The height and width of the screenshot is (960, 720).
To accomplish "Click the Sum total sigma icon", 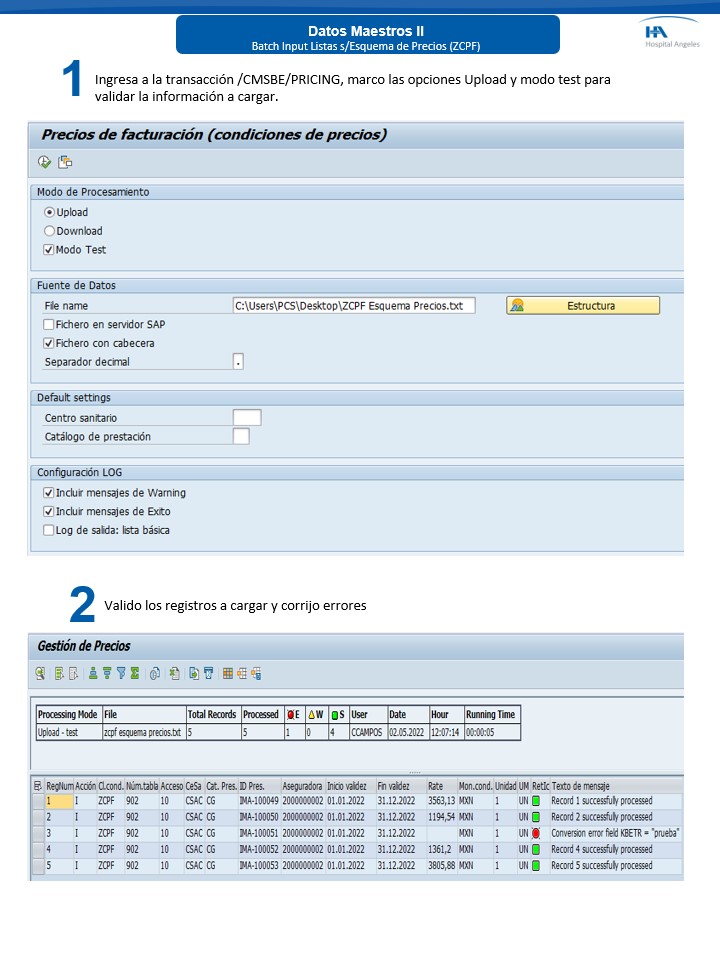I will [x=134, y=674].
